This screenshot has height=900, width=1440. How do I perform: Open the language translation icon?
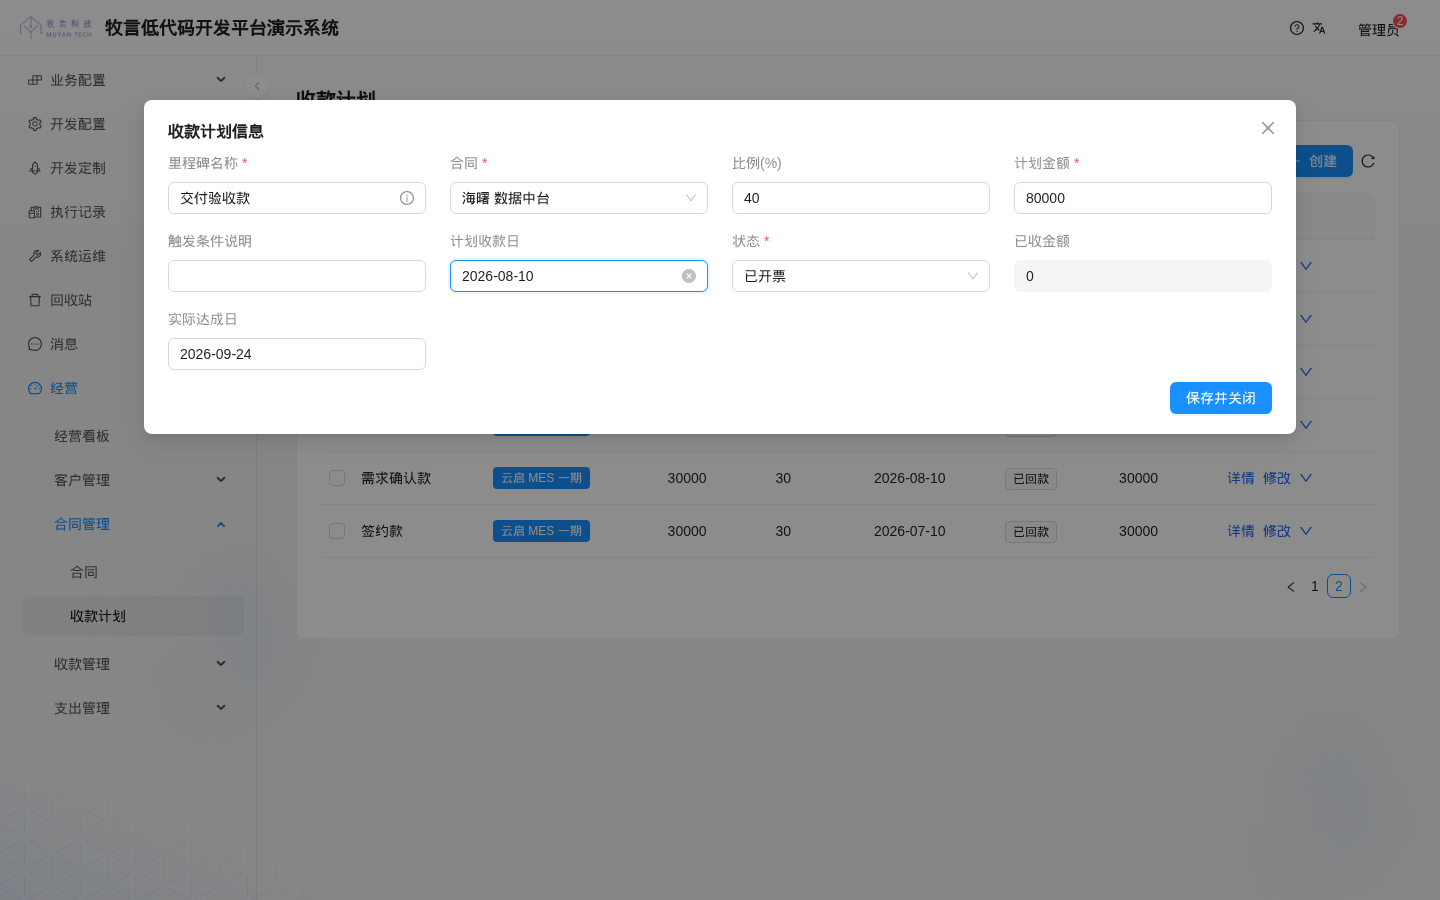tap(1319, 28)
